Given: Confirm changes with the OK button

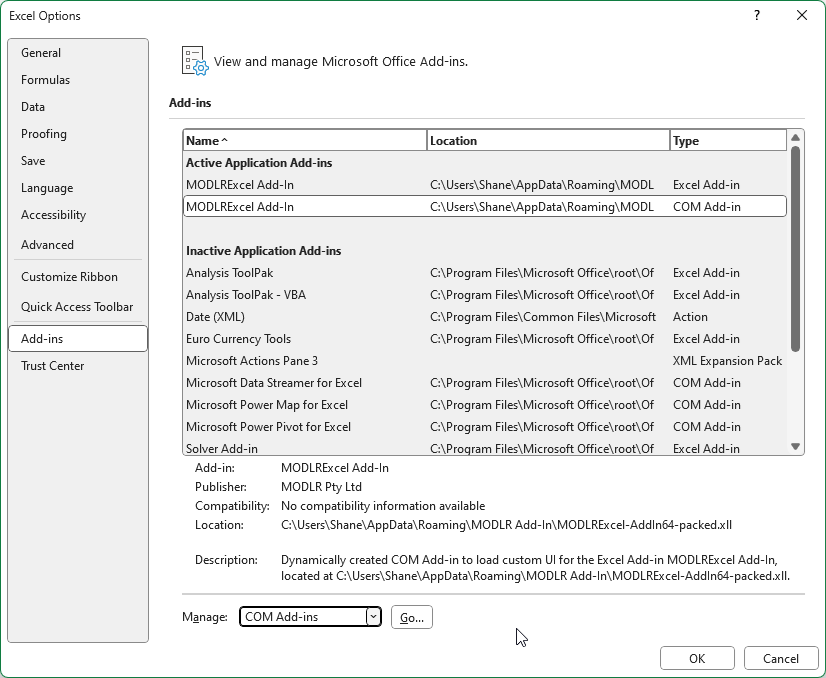Looking at the screenshot, I should (x=697, y=658).
